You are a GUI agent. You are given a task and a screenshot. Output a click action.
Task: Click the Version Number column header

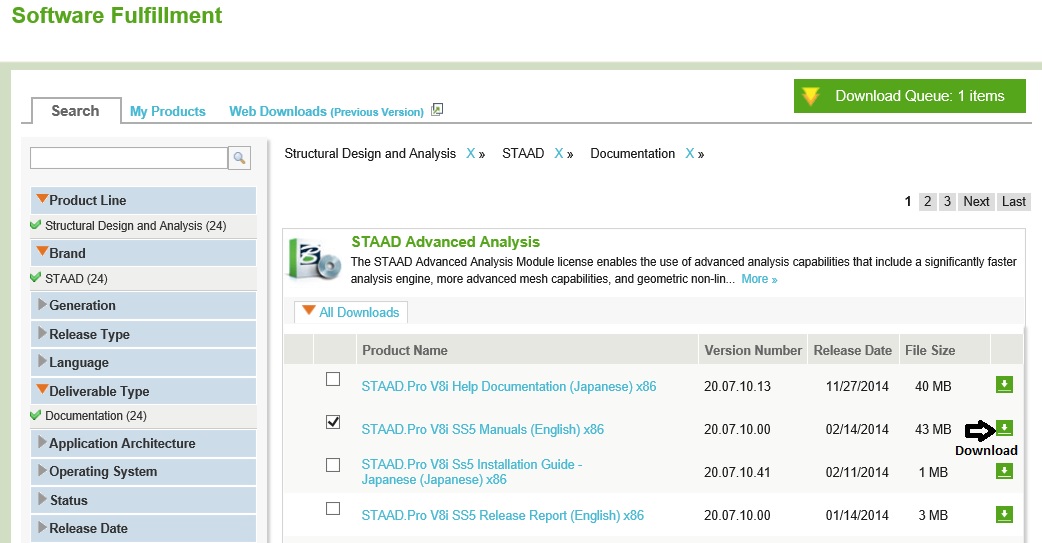pyautogui.click(x=753, y=350)
